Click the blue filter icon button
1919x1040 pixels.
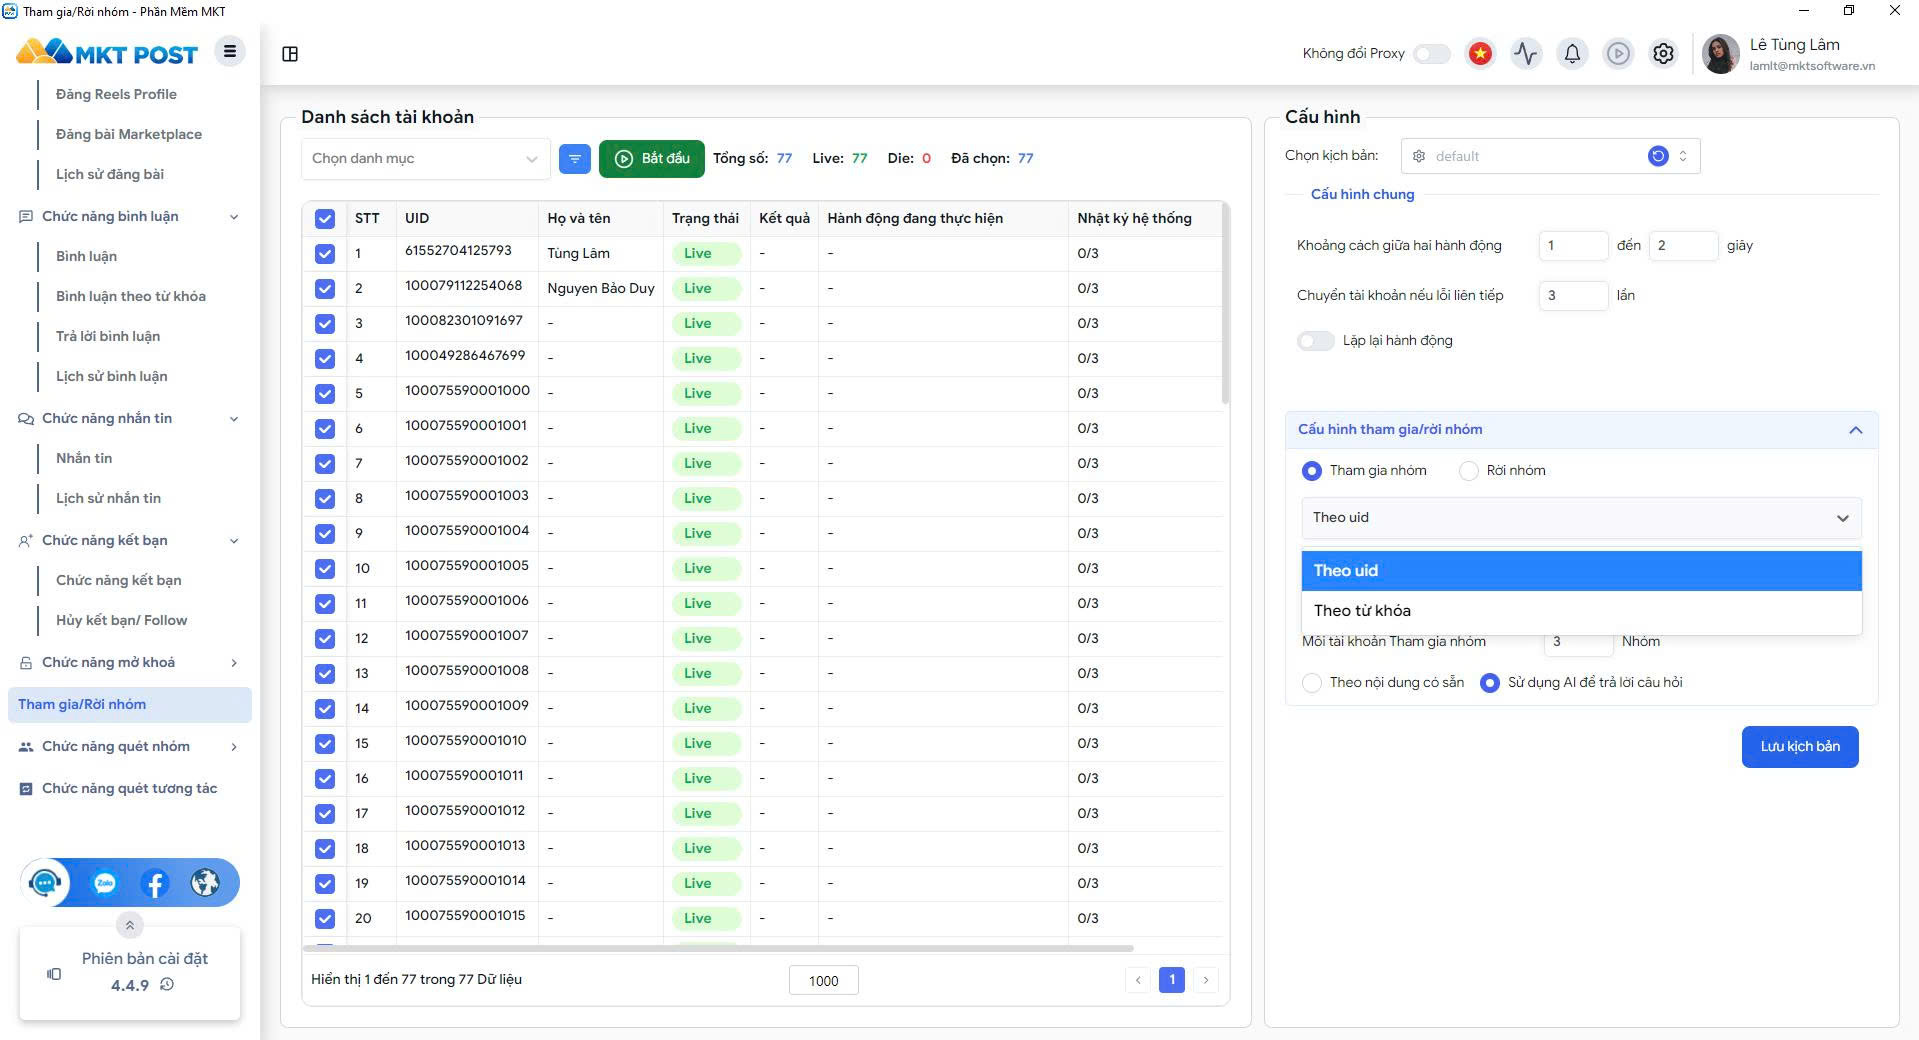point(575,158)
